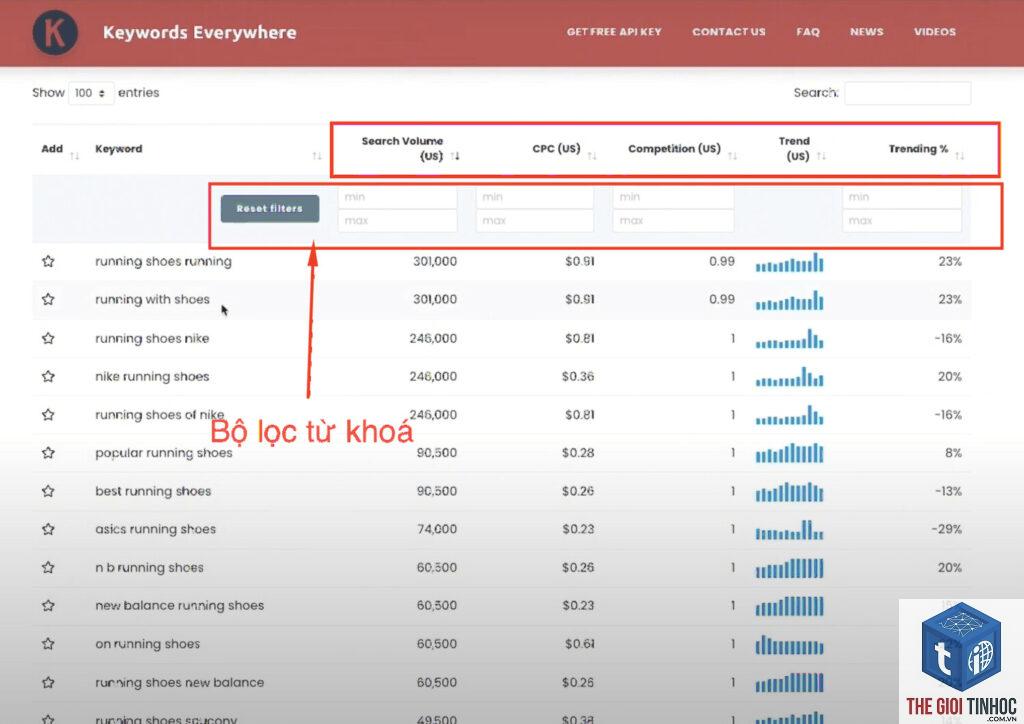This screenshot has width=1024, height=724.
Task: Sort by the Add column arrows
Action: click(x=74, y=155)
